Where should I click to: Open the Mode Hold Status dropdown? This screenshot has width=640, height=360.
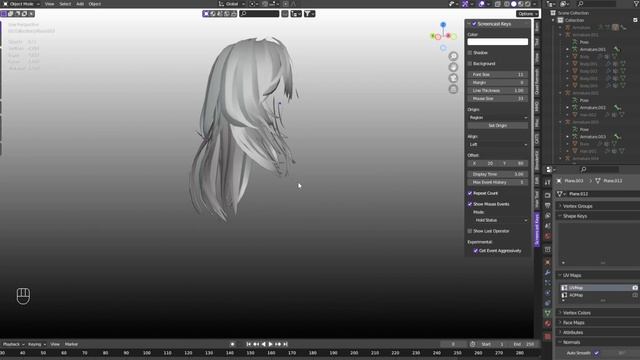(x=500, y=220)
